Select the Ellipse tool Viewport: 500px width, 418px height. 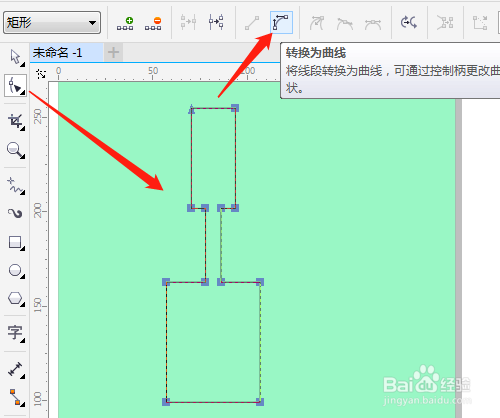tap(16, 271)
